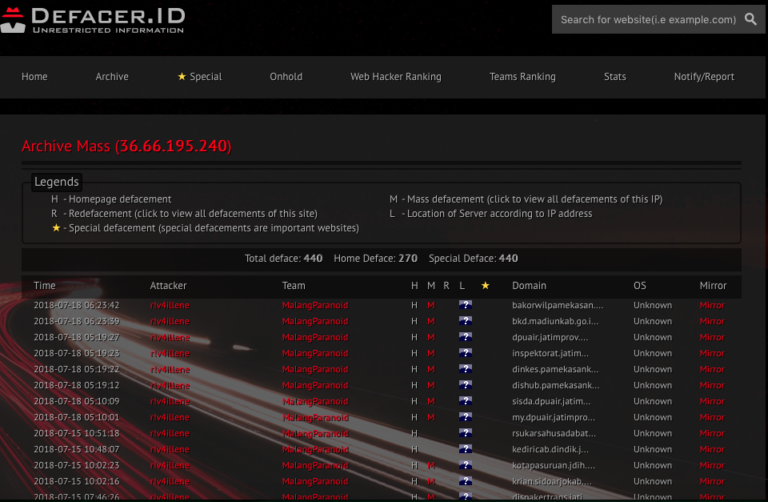Screen dimensions: 768x502
Task: Select domain kediricab.dindik.j... cell
Action: pyautogui.click(x=551, y=449)
